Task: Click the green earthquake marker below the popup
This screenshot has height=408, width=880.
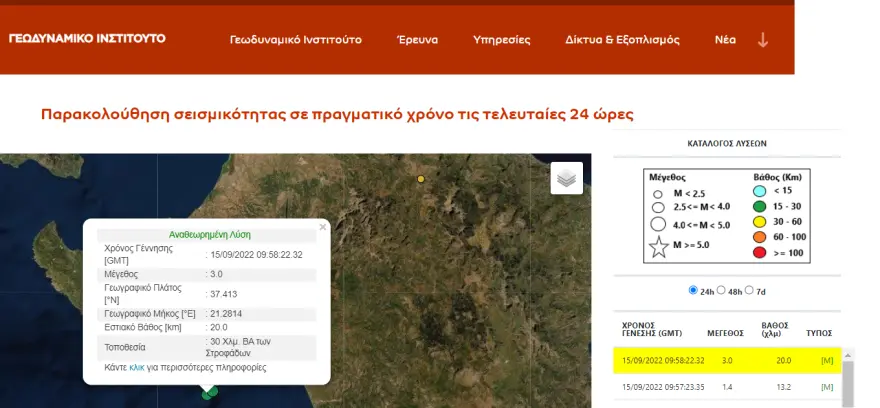Action: click(209, 394)
